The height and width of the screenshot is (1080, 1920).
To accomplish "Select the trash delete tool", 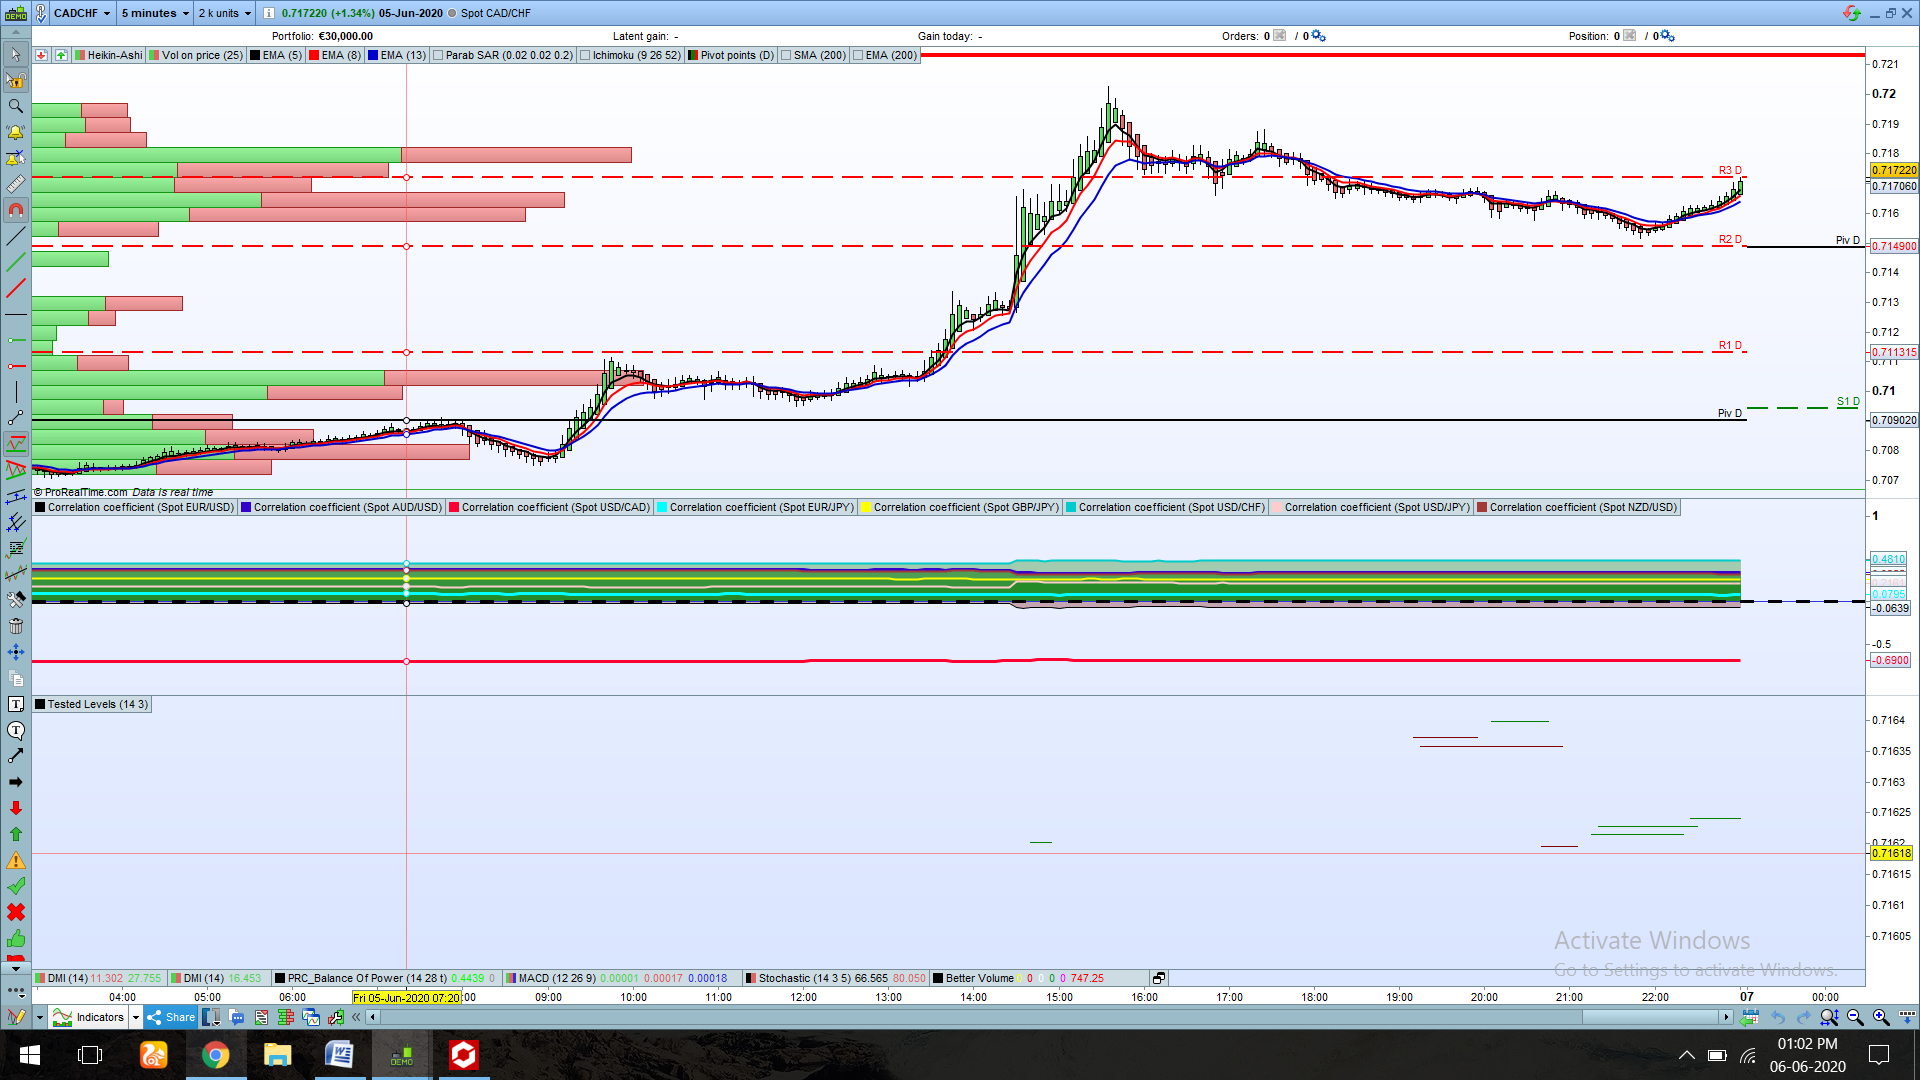I will pos(16,626).
